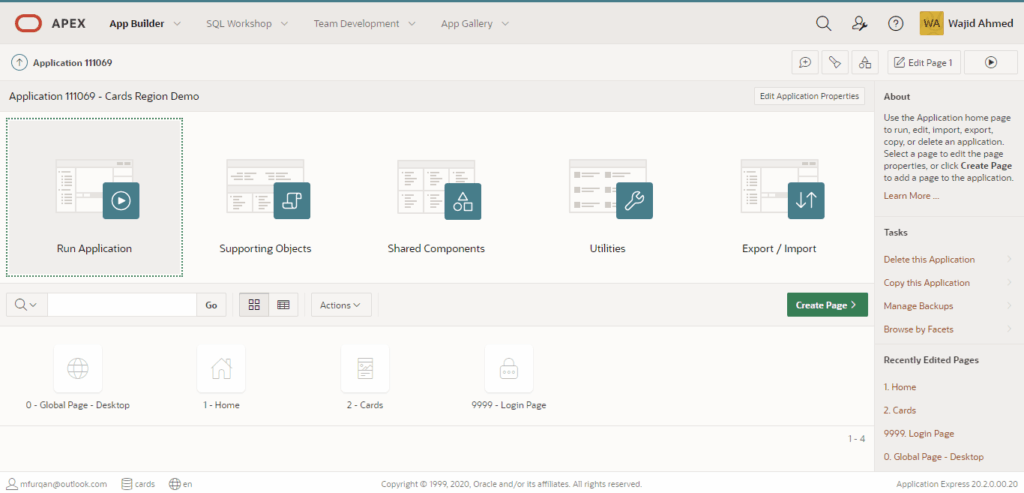
Task: Go up using the Application 111069 arrow icon
Action: tap(20, 63)
